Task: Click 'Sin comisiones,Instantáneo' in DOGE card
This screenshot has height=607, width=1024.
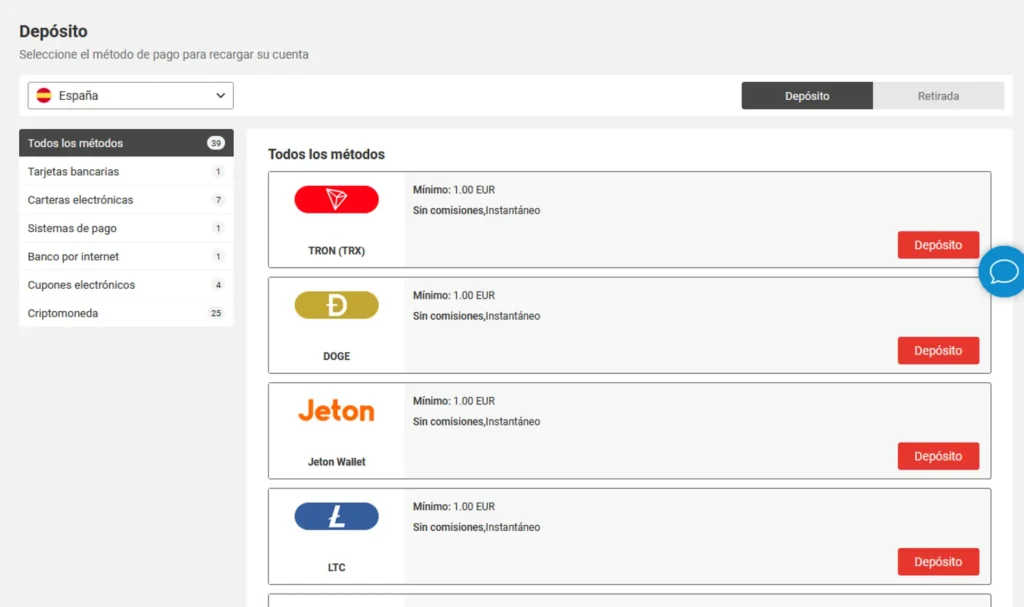Action: [476, 316]
